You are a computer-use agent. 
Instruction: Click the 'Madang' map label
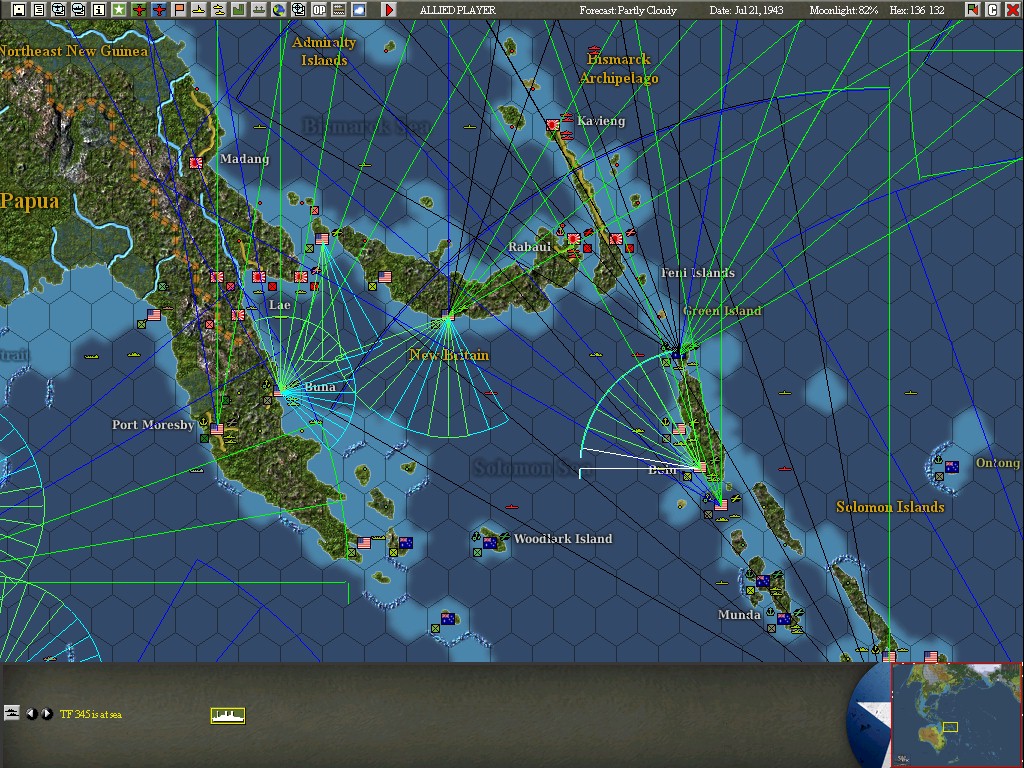click(x=244, y=159)
